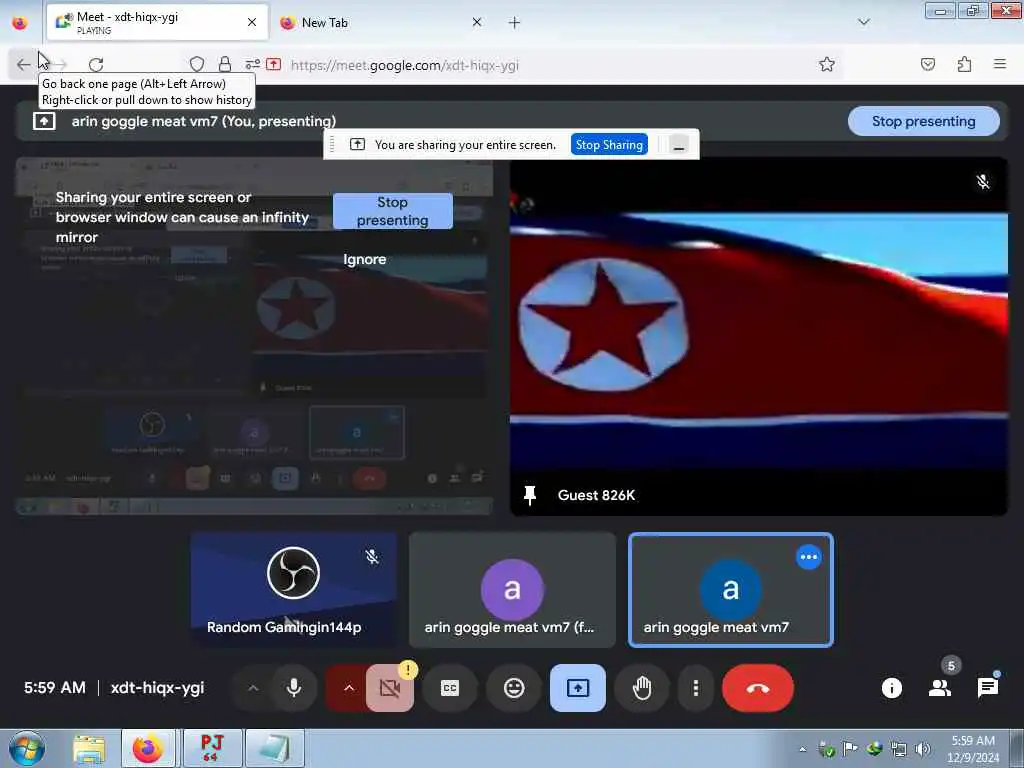Open a new browser tab with plus
This screenshot has height=768, width=1024.
click(x=514, y=23)
